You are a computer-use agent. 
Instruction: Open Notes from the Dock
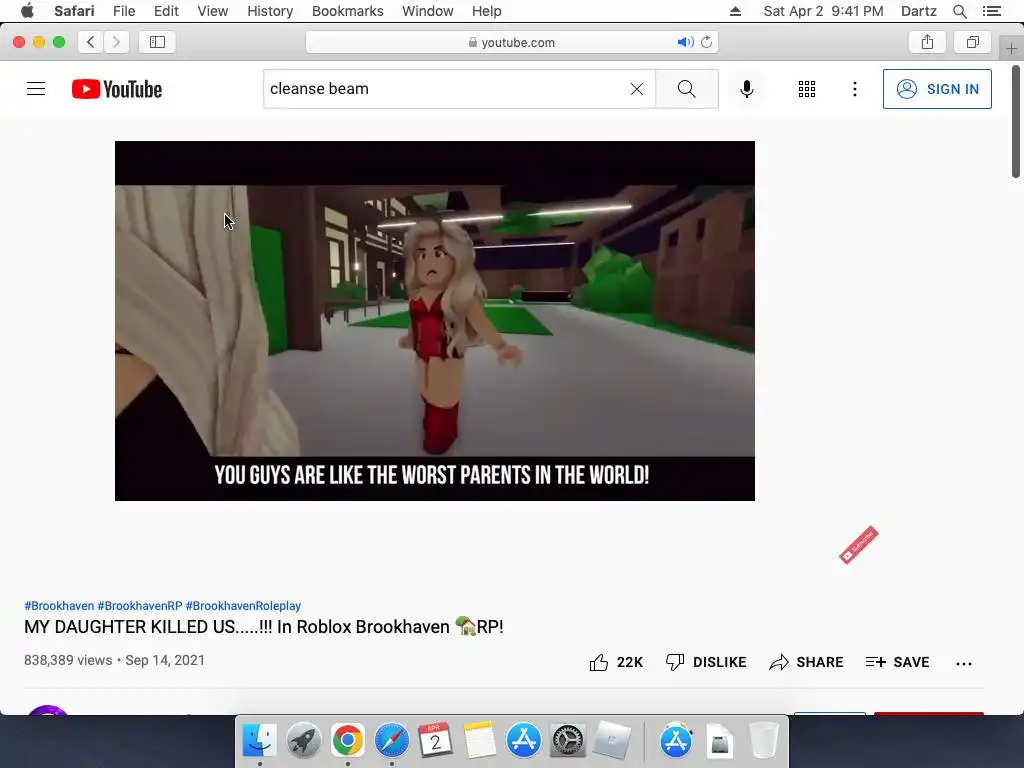click(479, 741)
